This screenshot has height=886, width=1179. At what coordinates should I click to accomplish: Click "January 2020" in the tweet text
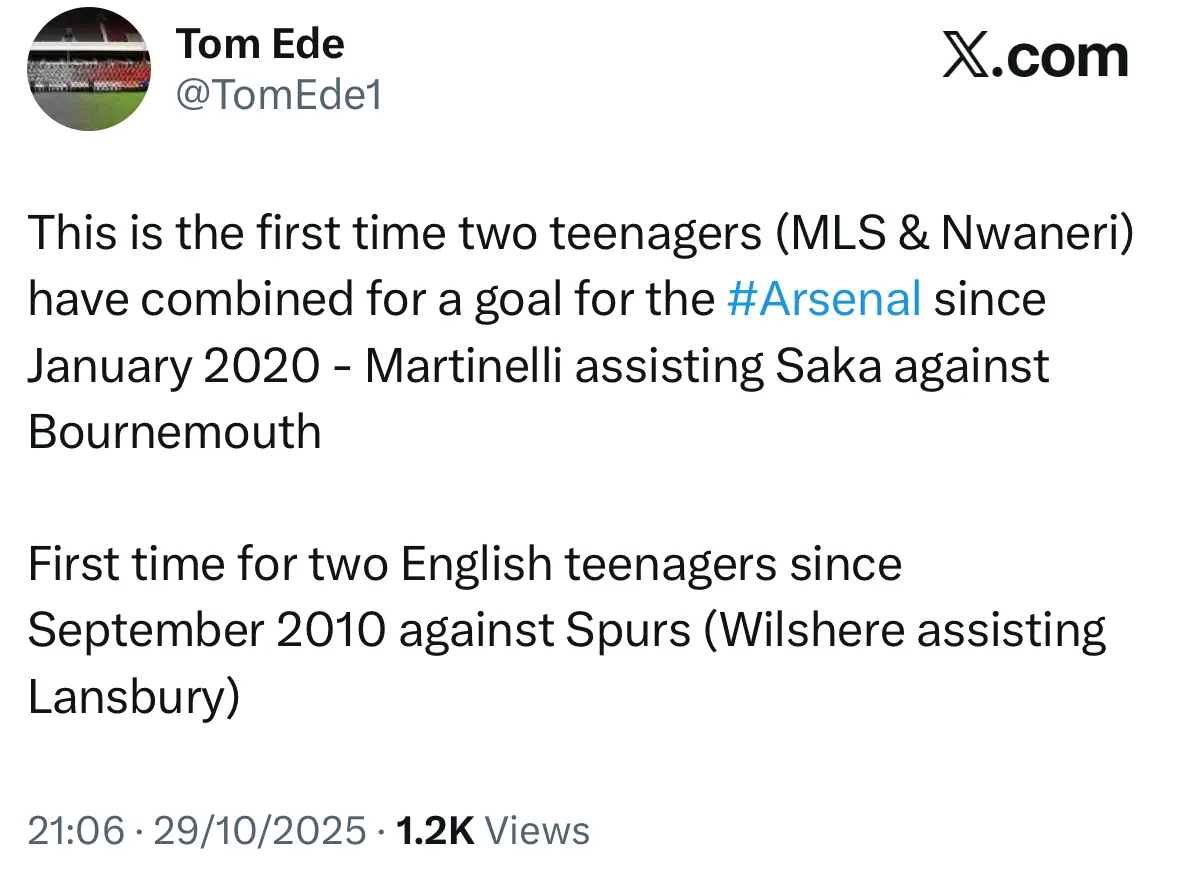(174, 366)
